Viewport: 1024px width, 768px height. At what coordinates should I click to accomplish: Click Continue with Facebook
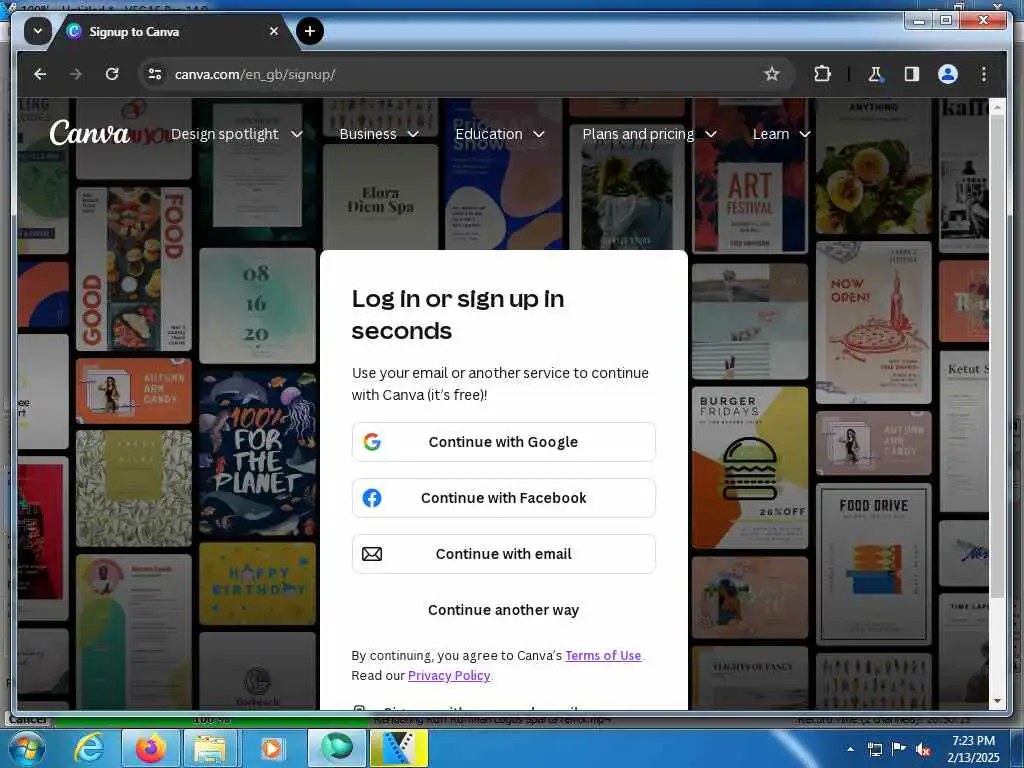504,498
